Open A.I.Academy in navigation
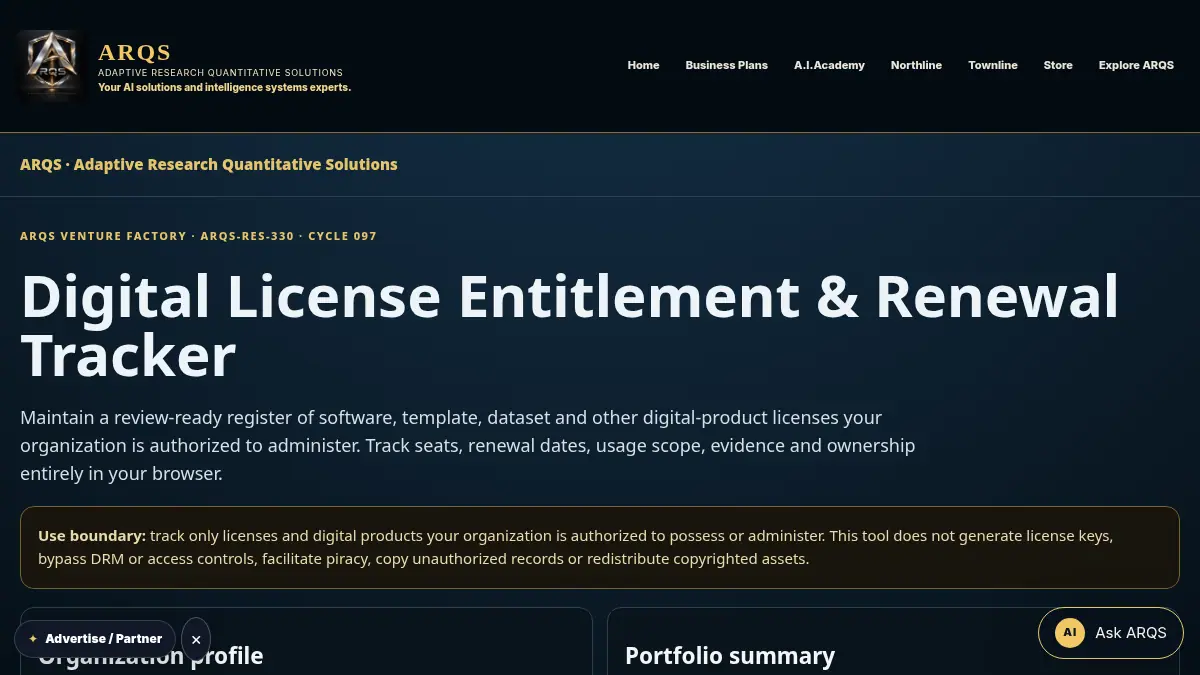The height and width of the screenshot is (675, 1200). 829,65
